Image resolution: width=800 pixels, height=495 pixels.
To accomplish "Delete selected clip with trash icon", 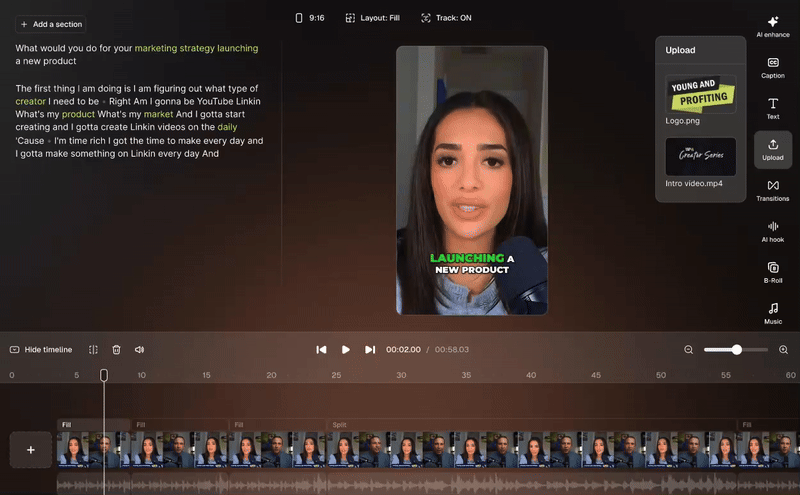I will pos(116,350).
